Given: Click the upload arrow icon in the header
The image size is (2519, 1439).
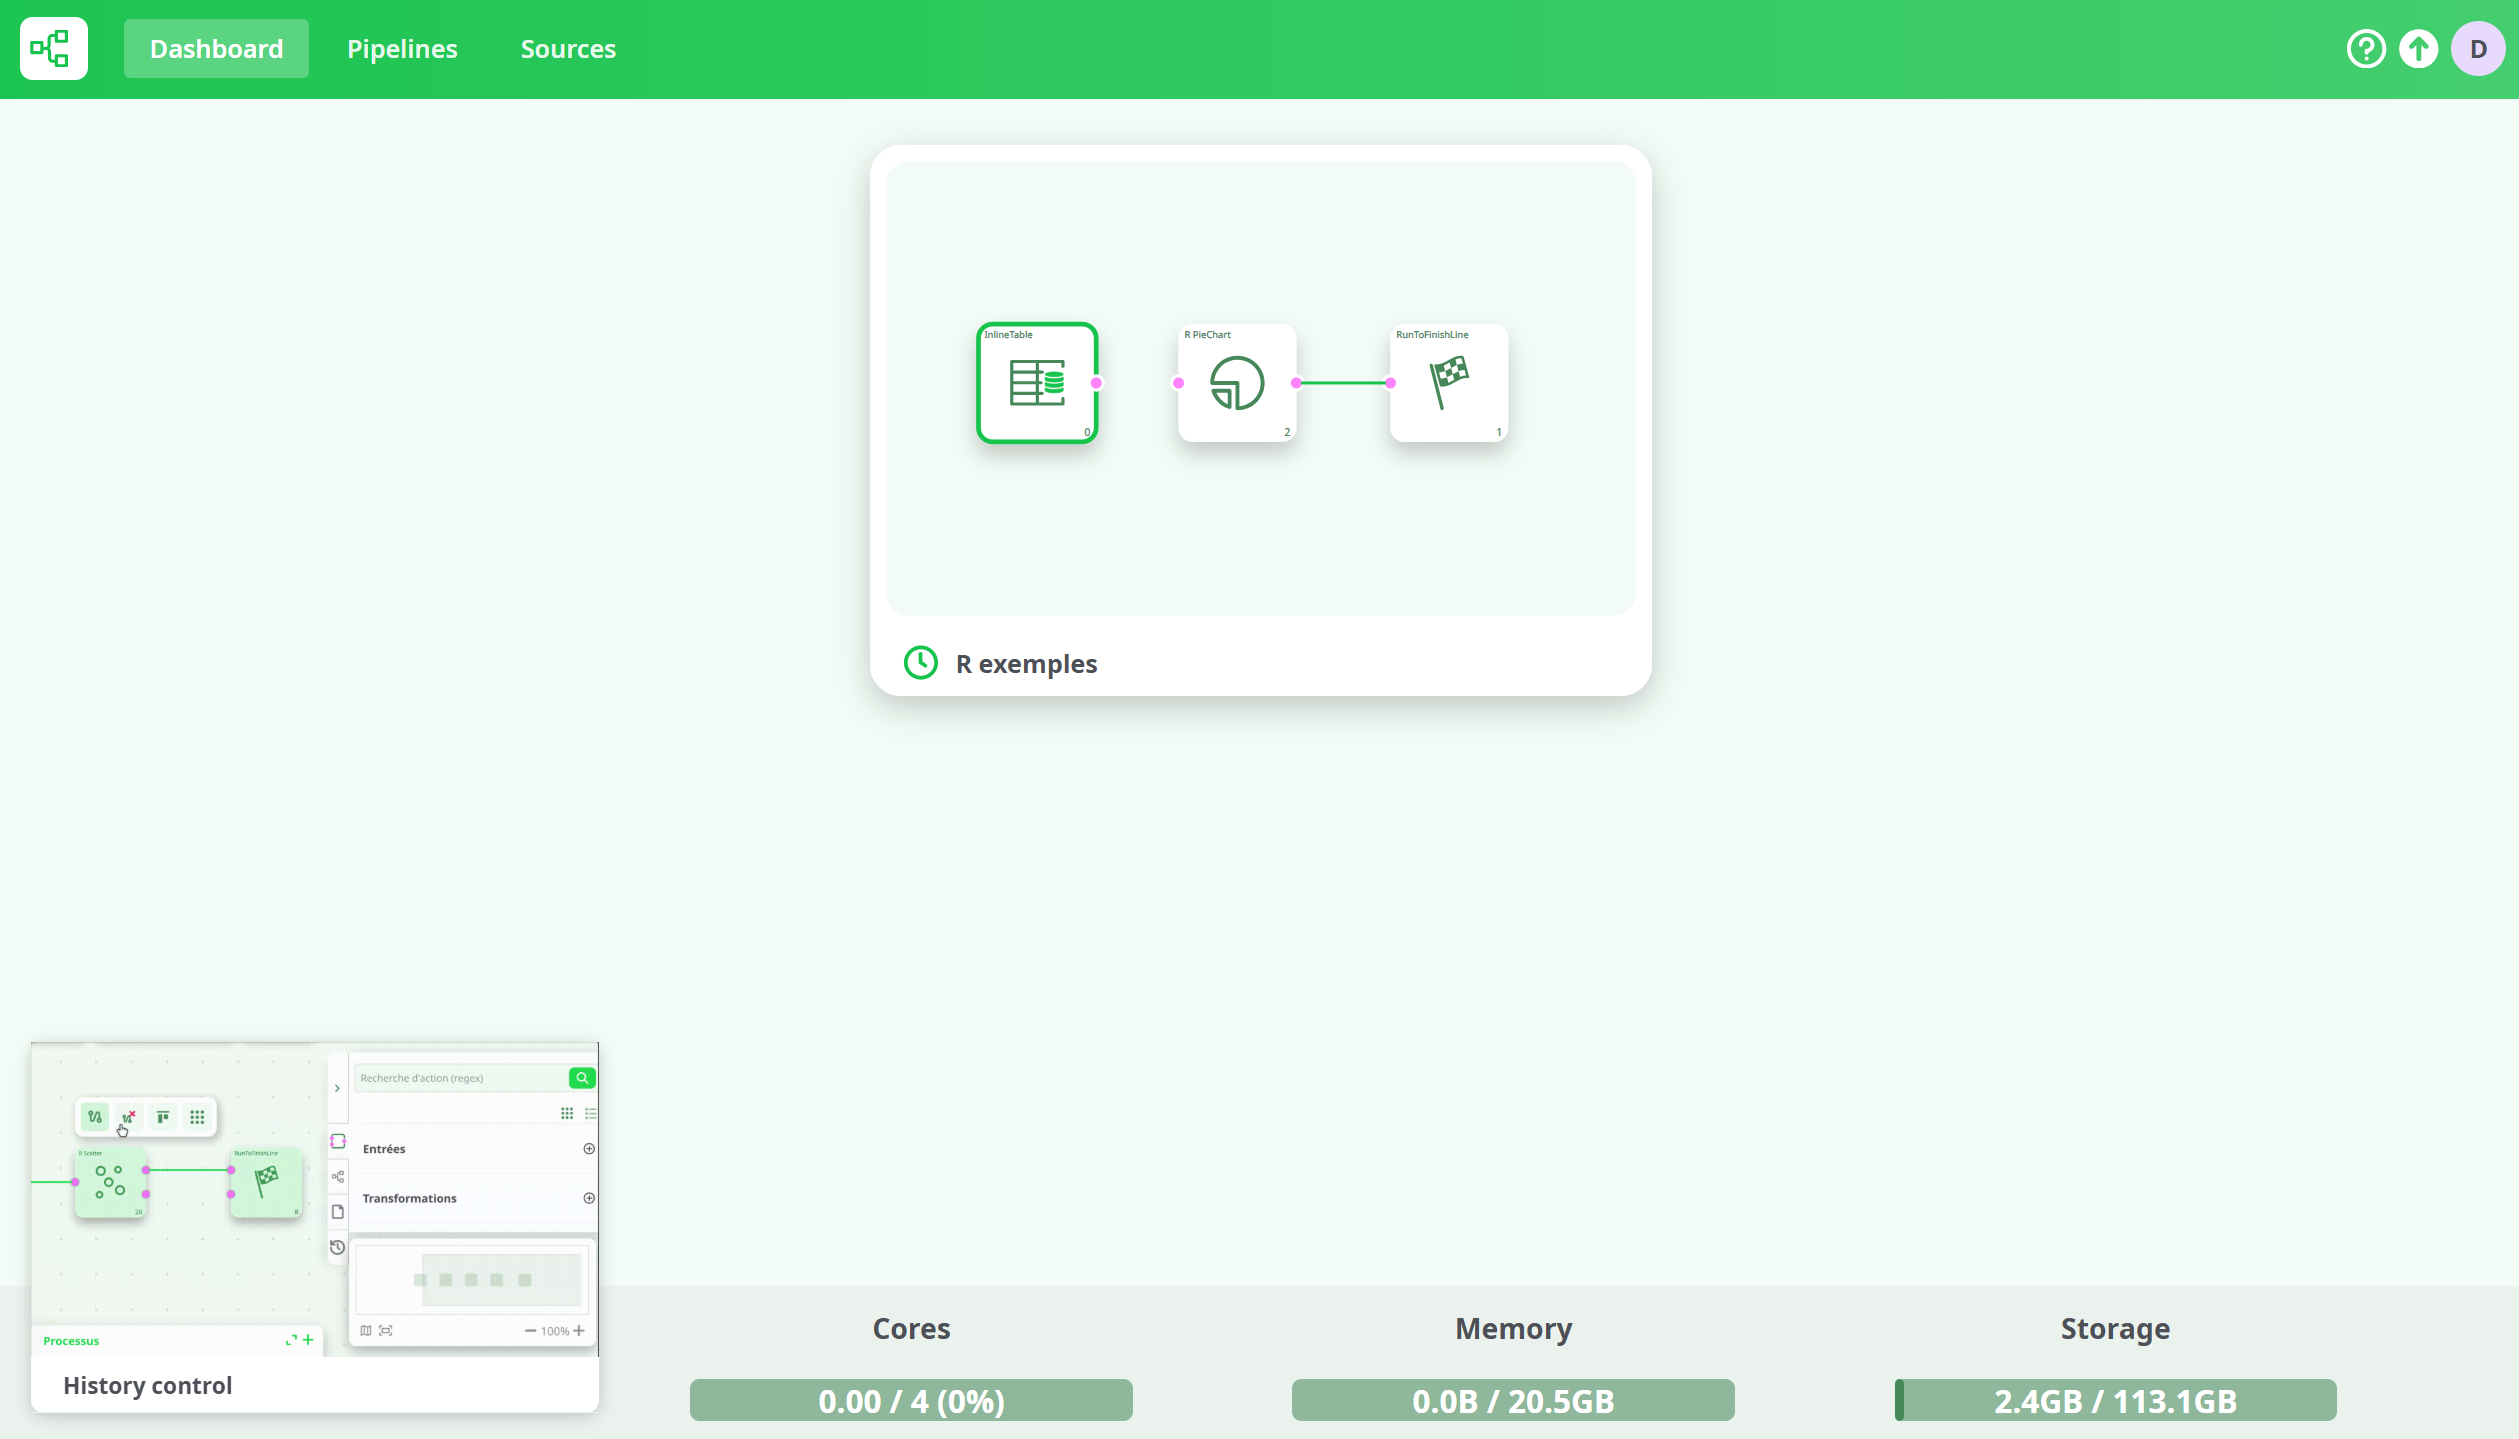Looking at the screenshot, I should coord(2418,48).
